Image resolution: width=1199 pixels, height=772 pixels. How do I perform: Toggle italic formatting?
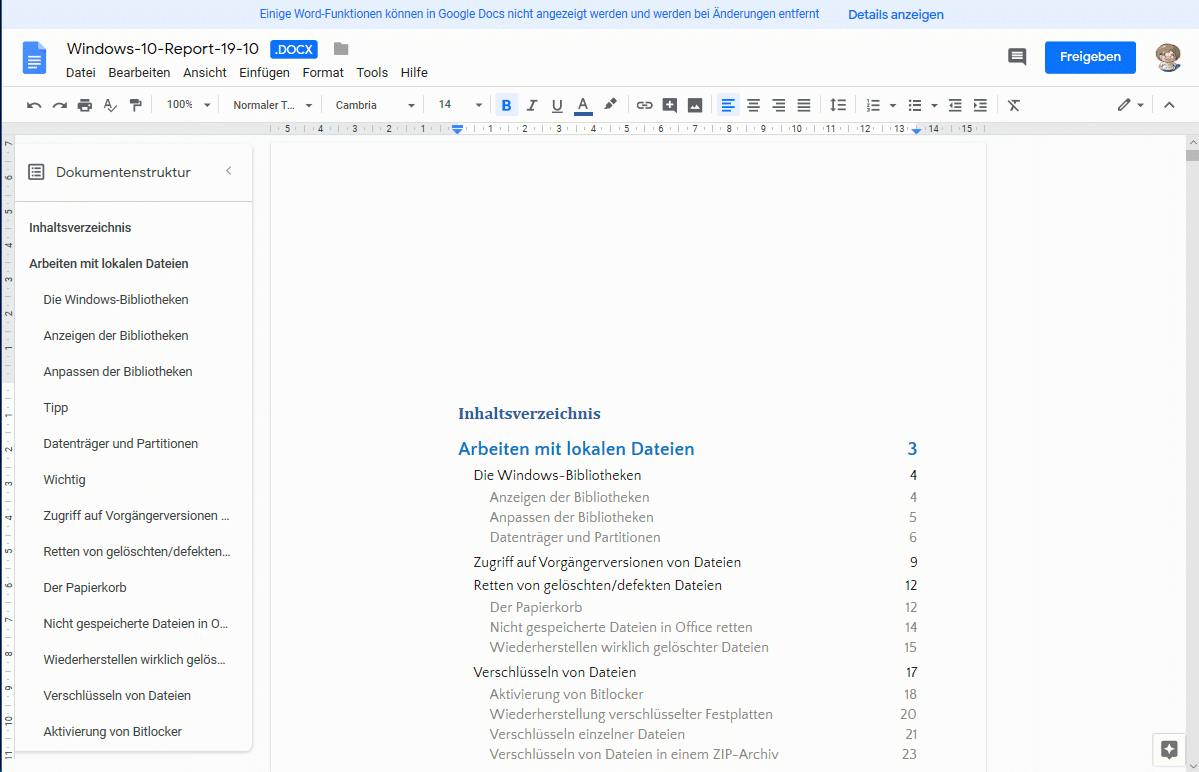(x=531, y=105)
